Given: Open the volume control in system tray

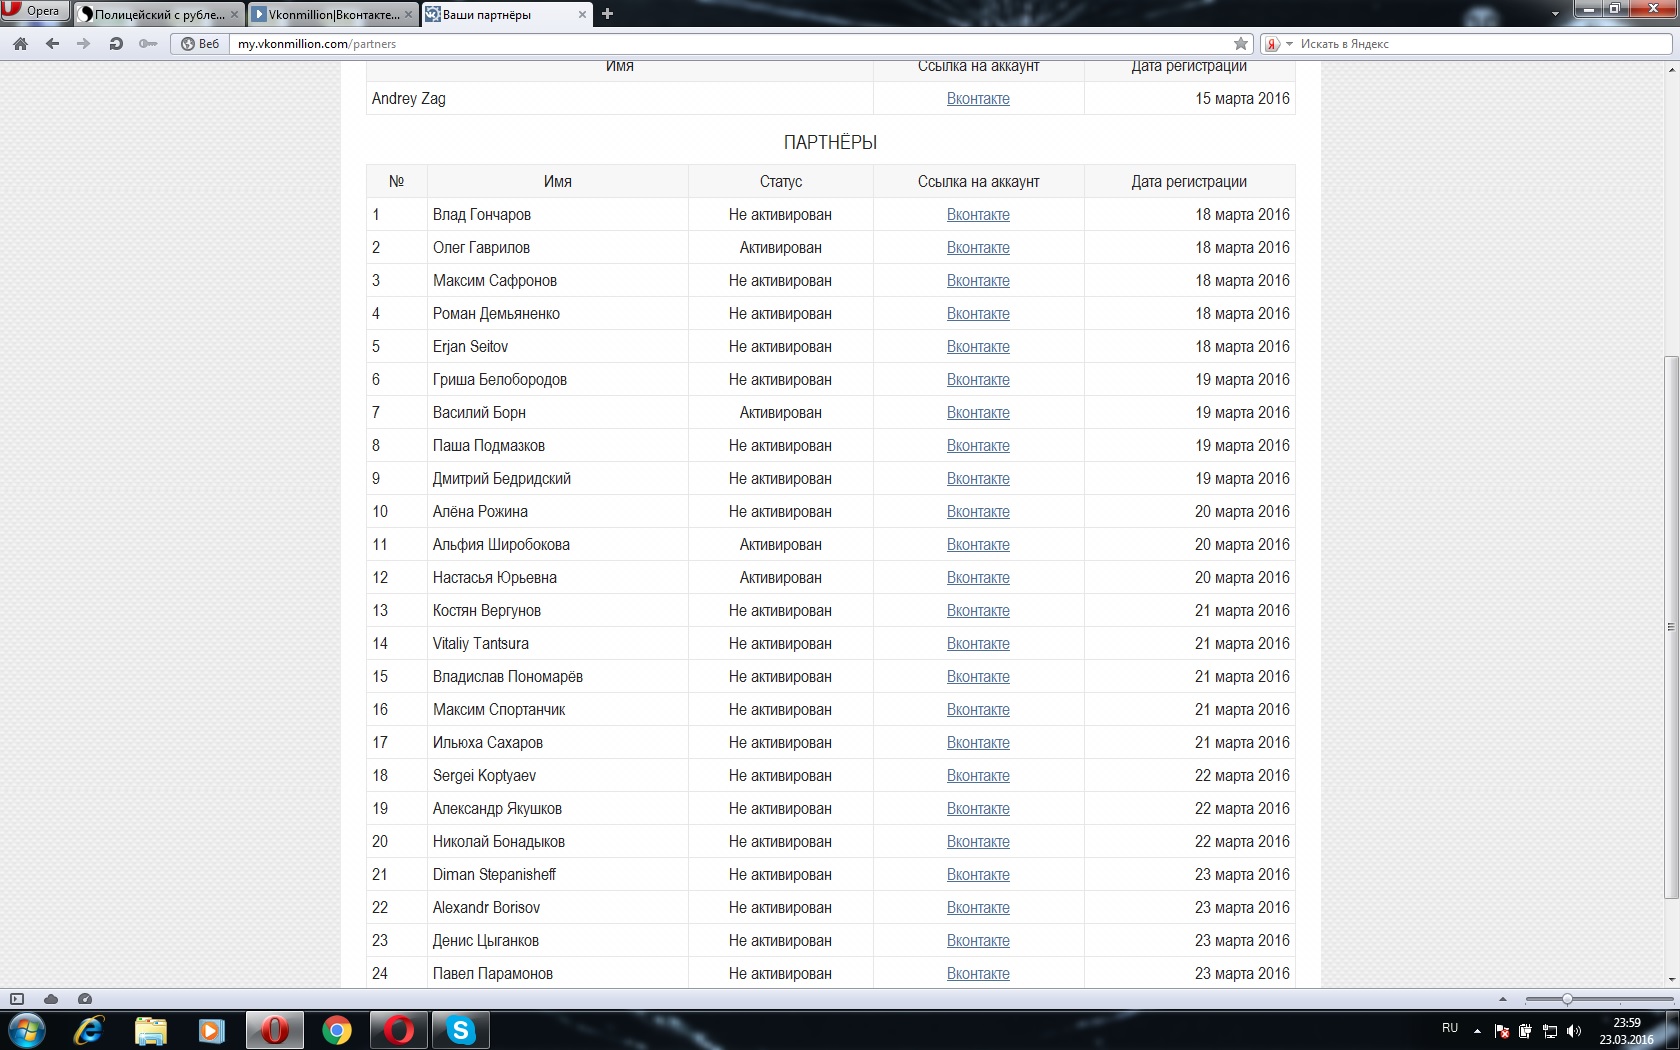Looking at the screenshot, I should tap(1574, 1031).
